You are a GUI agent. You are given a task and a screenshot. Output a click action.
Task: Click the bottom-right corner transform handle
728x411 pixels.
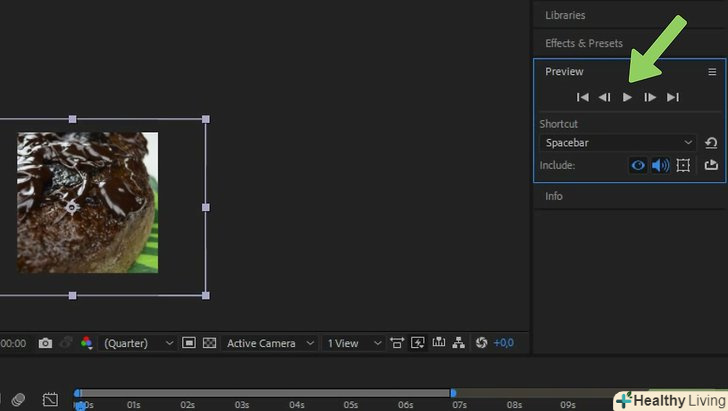(x=206, y=295)
